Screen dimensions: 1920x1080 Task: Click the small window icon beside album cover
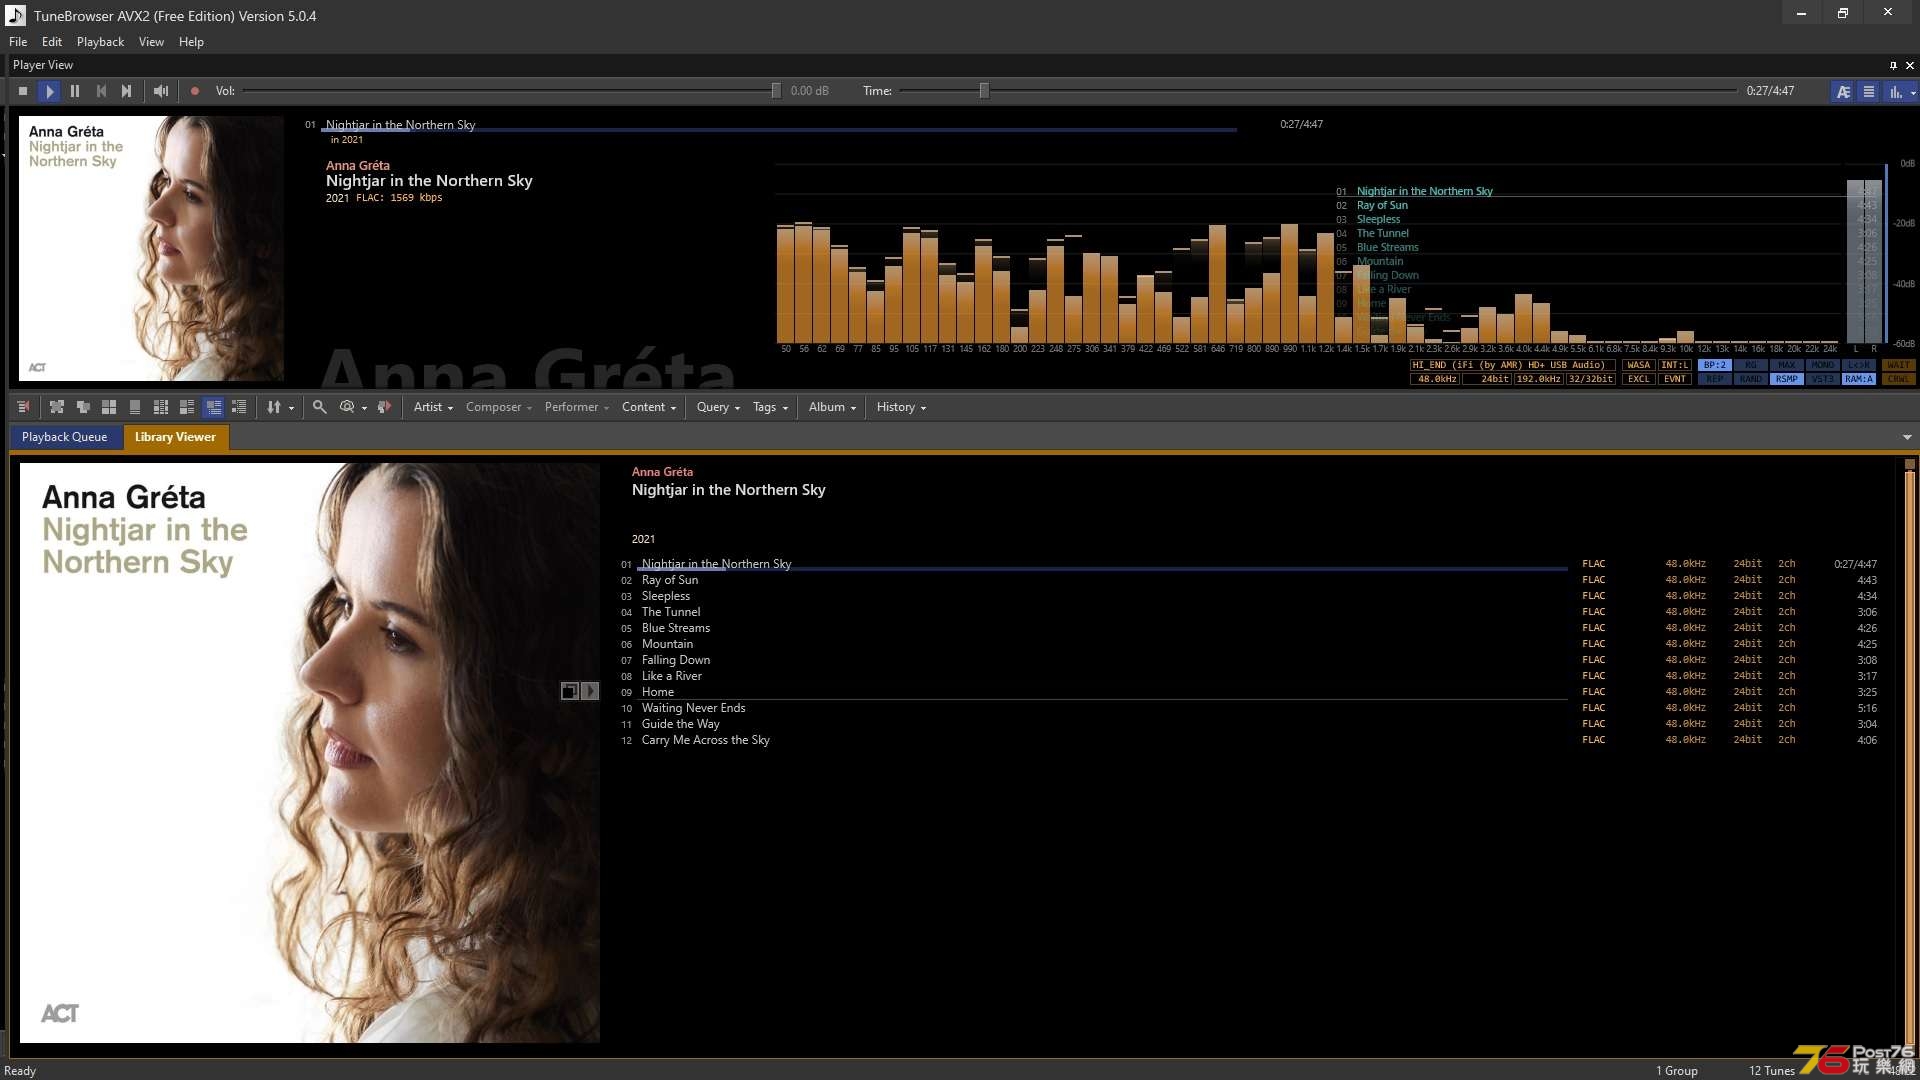[569, 691]
